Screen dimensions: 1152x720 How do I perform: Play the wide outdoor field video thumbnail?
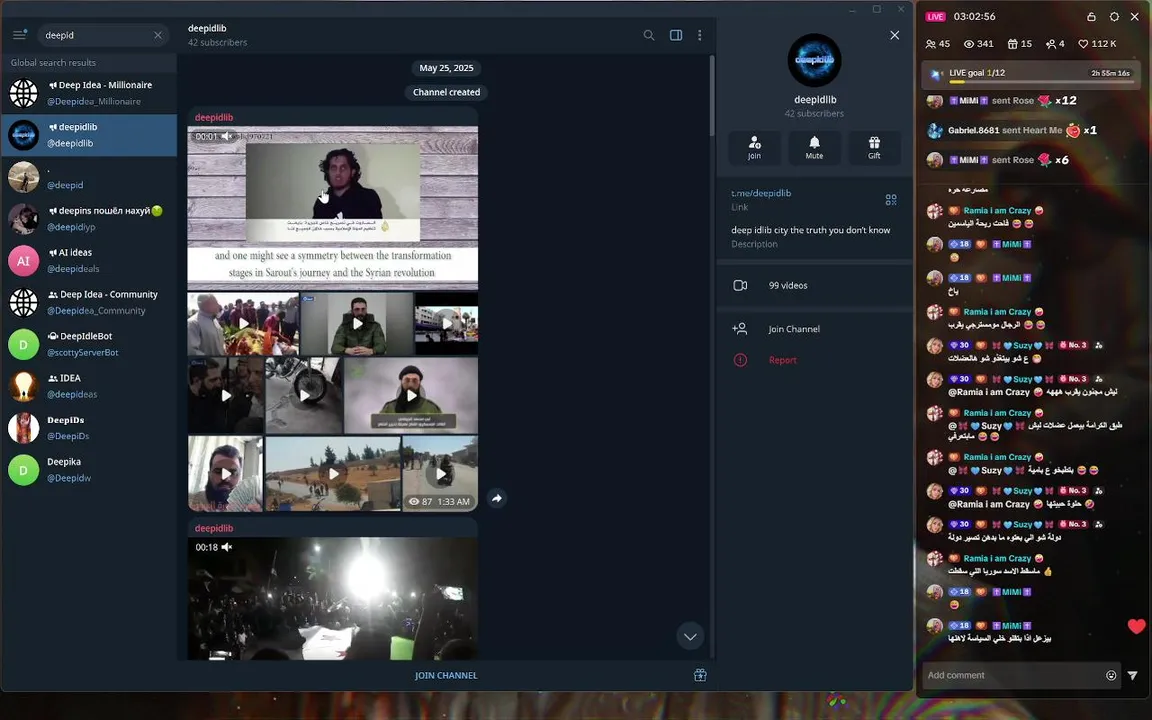click(333, 473)
